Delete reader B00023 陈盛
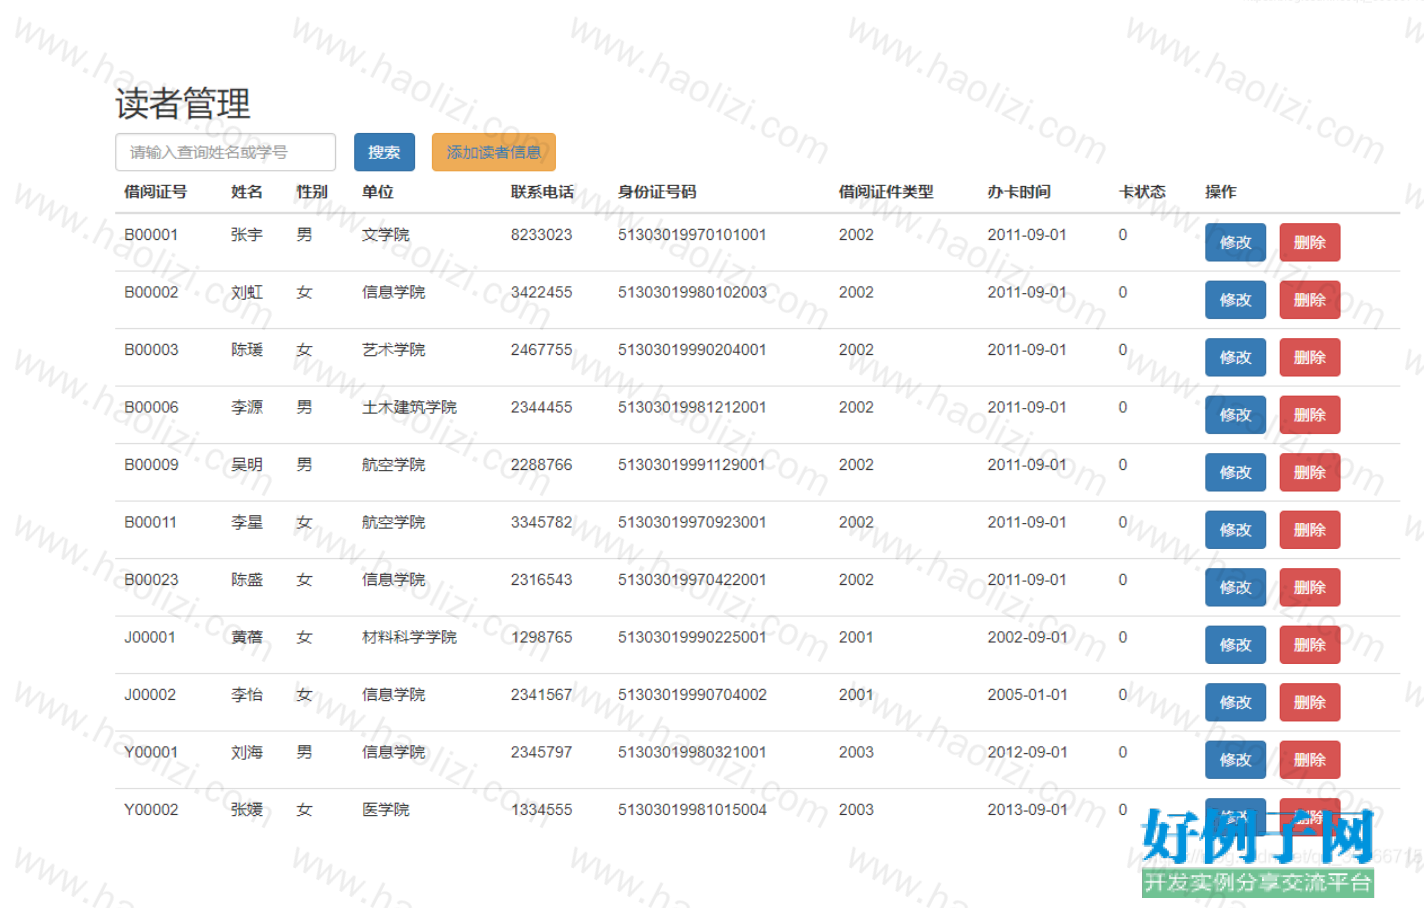 [x=1310, y=587]
